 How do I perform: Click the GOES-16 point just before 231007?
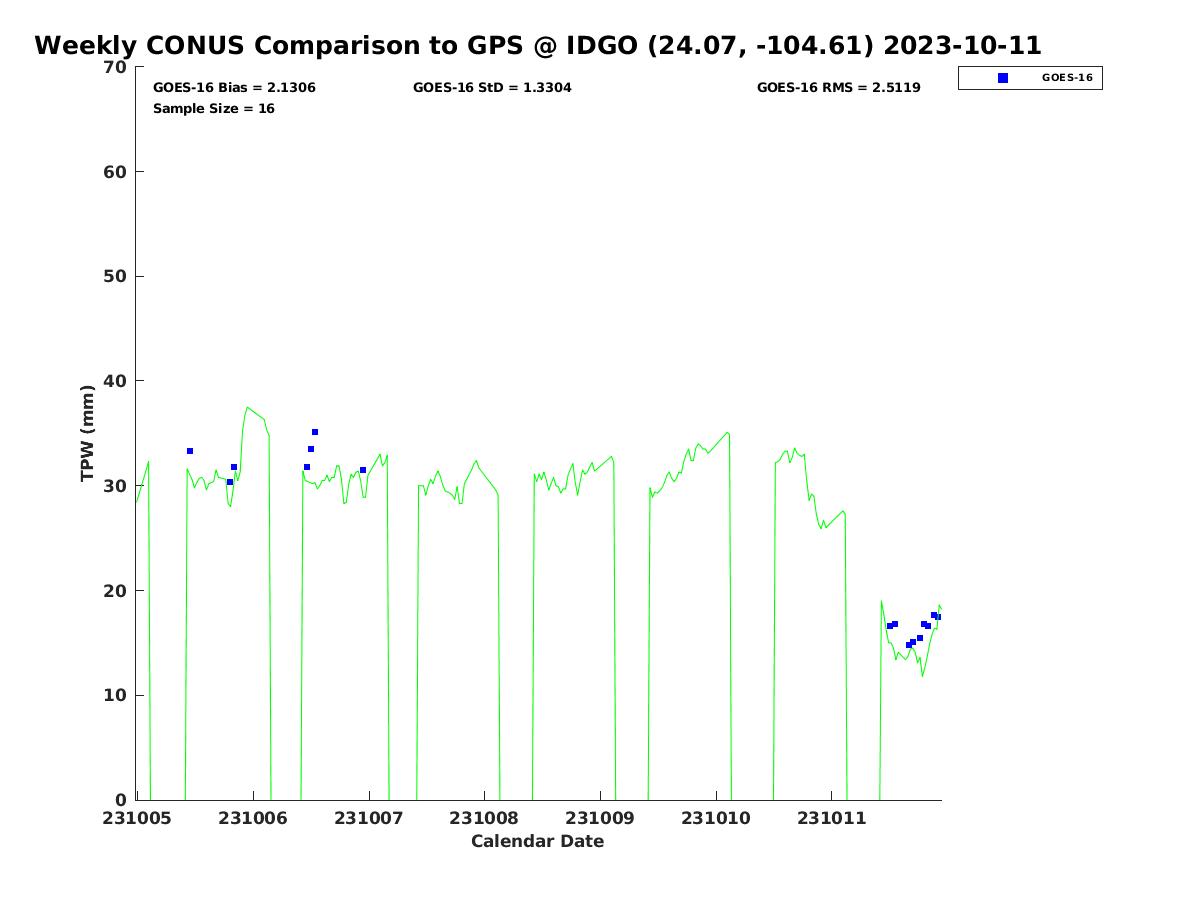tap(363, 470)
